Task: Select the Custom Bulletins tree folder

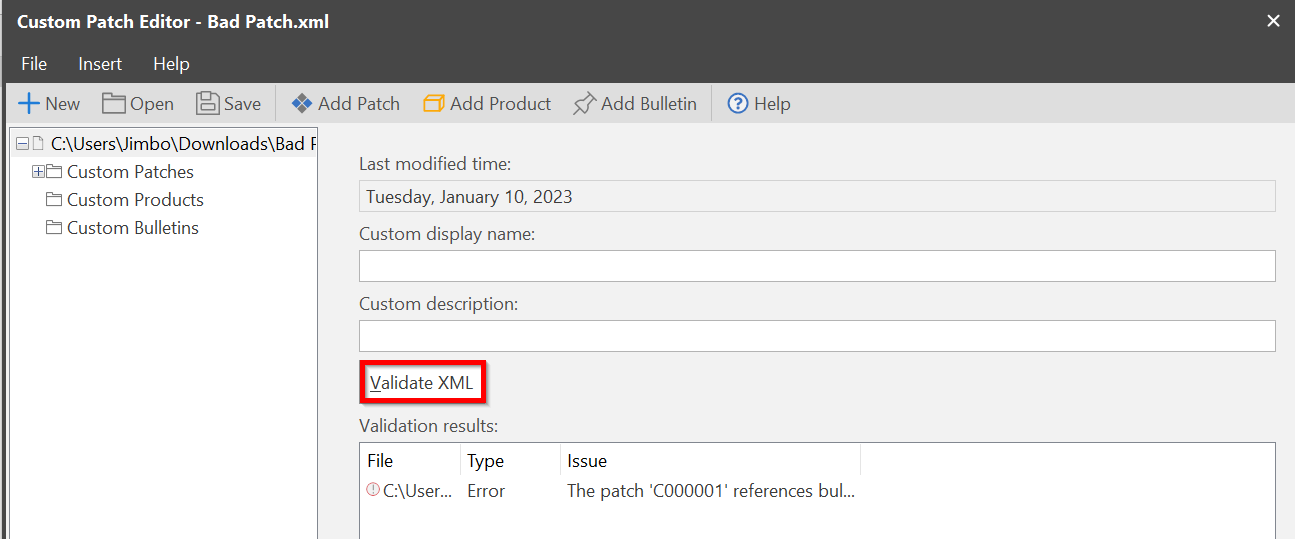Action: point(132,228)
